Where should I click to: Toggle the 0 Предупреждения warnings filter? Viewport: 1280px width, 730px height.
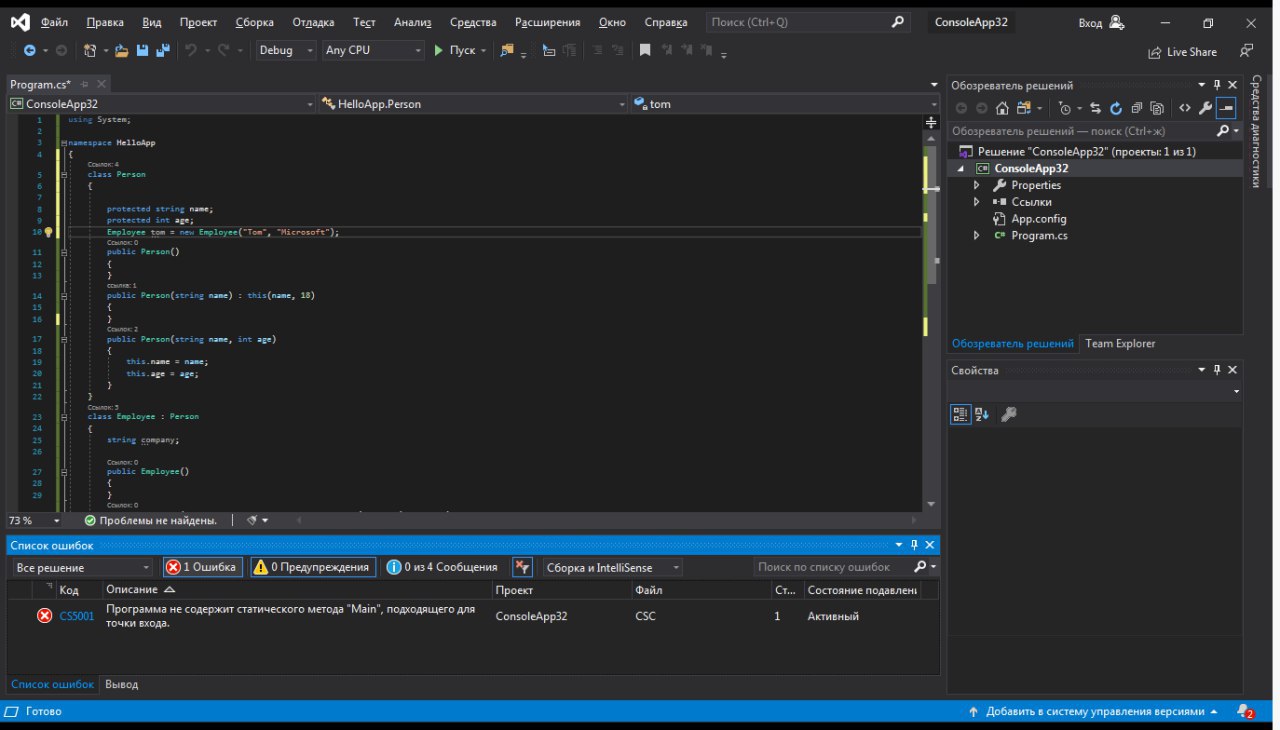coord(313,567)
